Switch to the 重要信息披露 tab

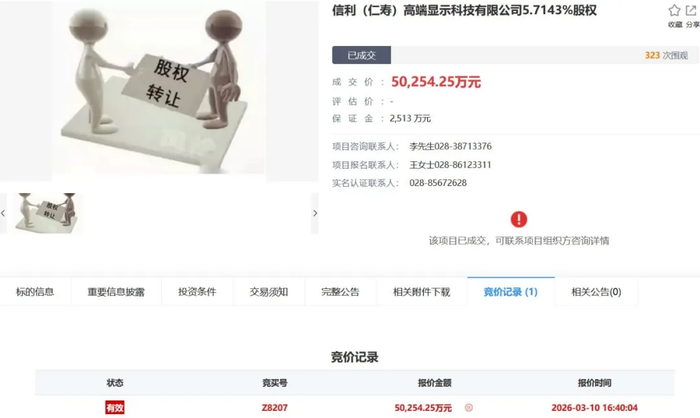point(116,292)
